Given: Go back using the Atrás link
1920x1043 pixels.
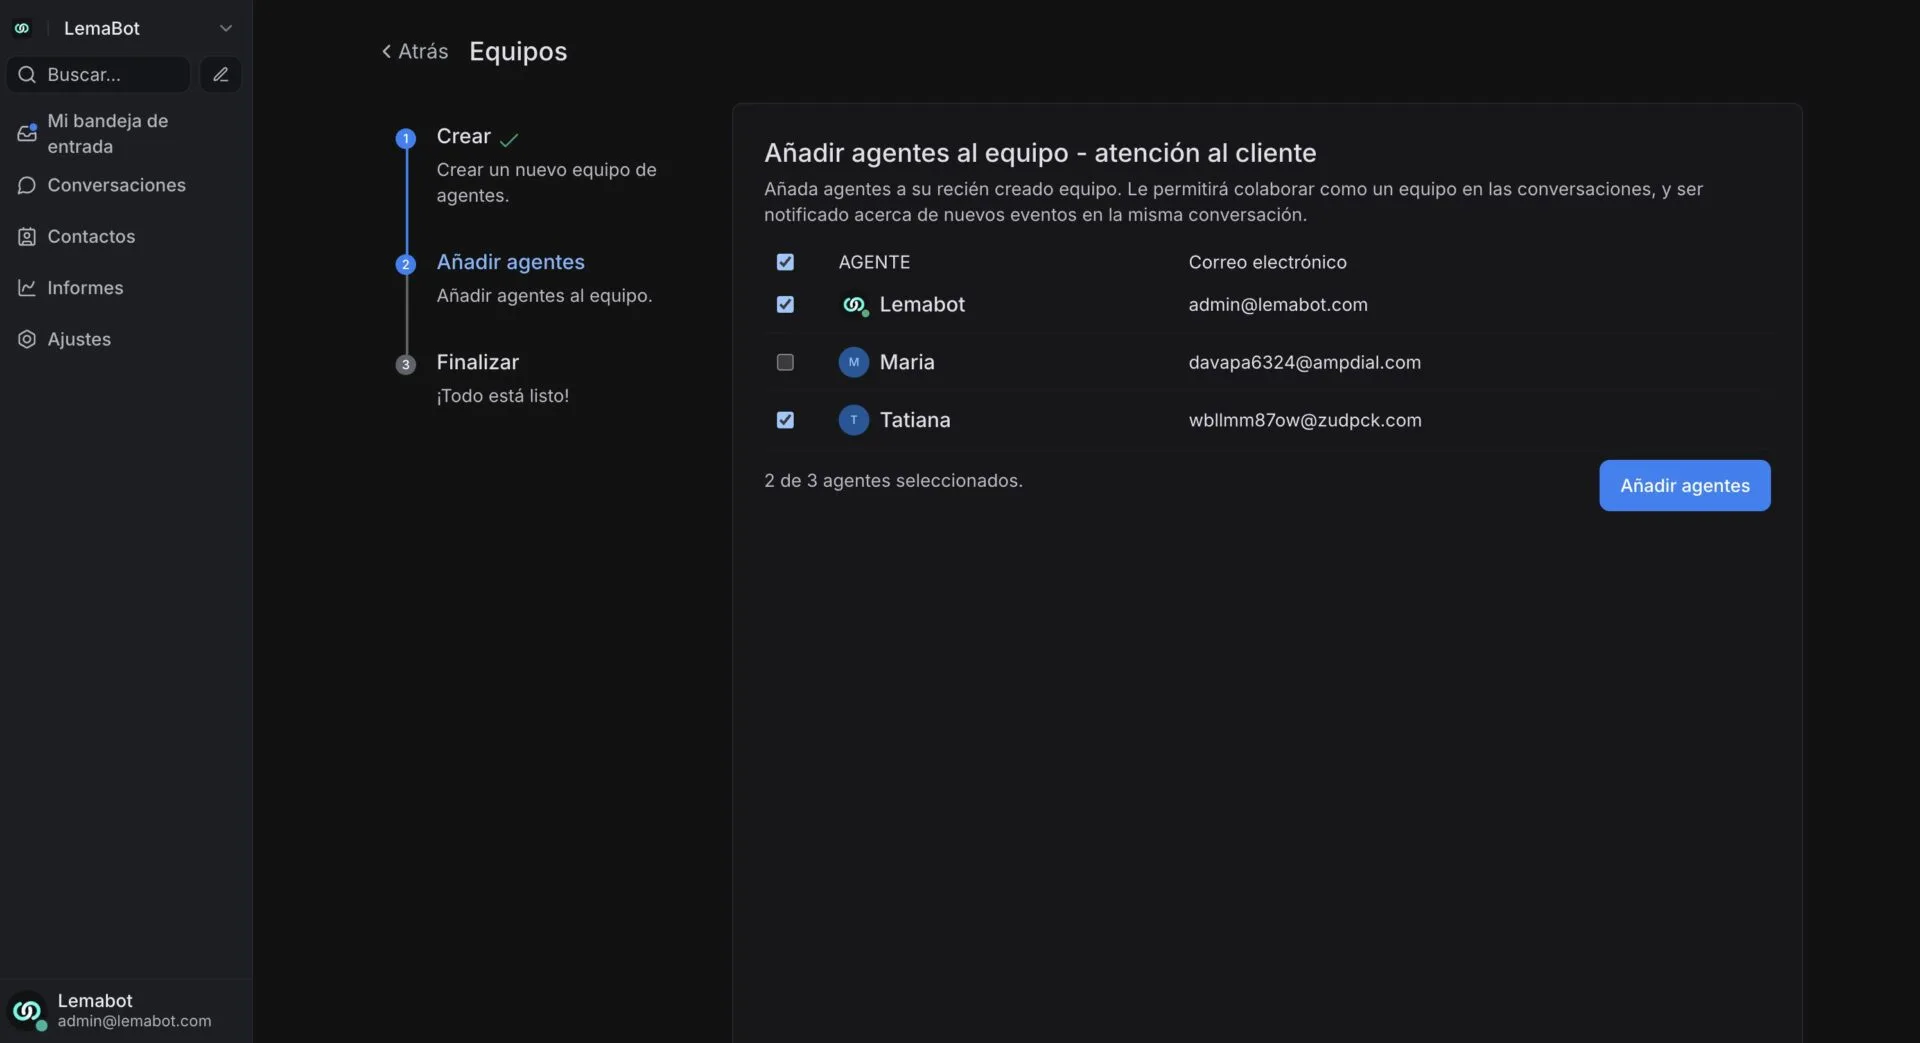Looking at the screenshot, I should pos(414,51).
